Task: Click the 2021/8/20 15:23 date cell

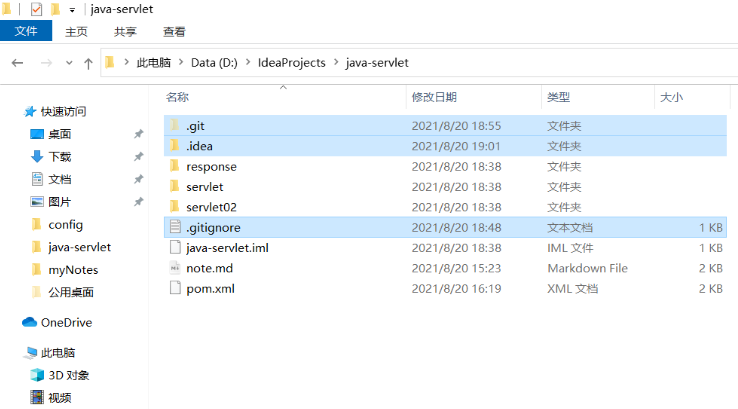Action: tap(456, 268)
